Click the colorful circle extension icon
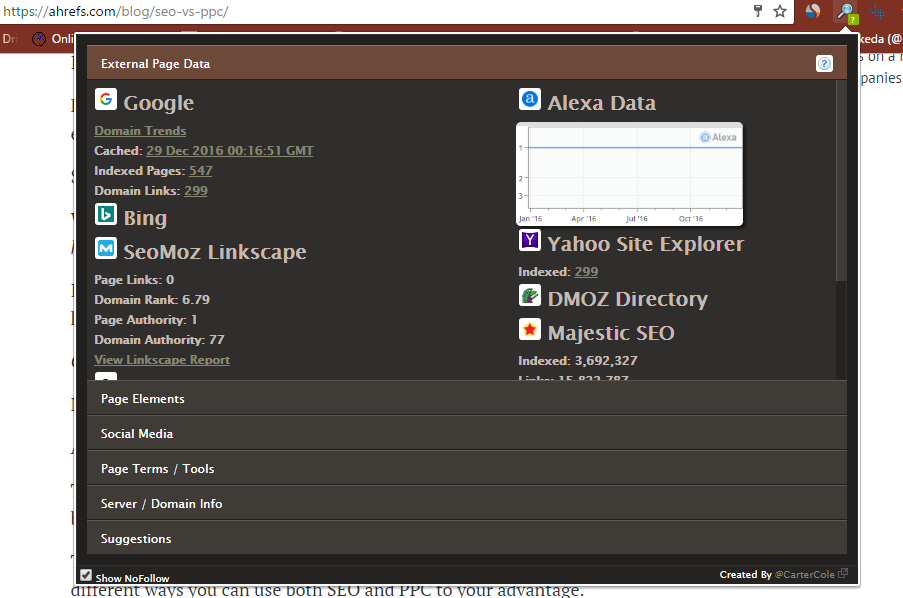 (813, 11)
